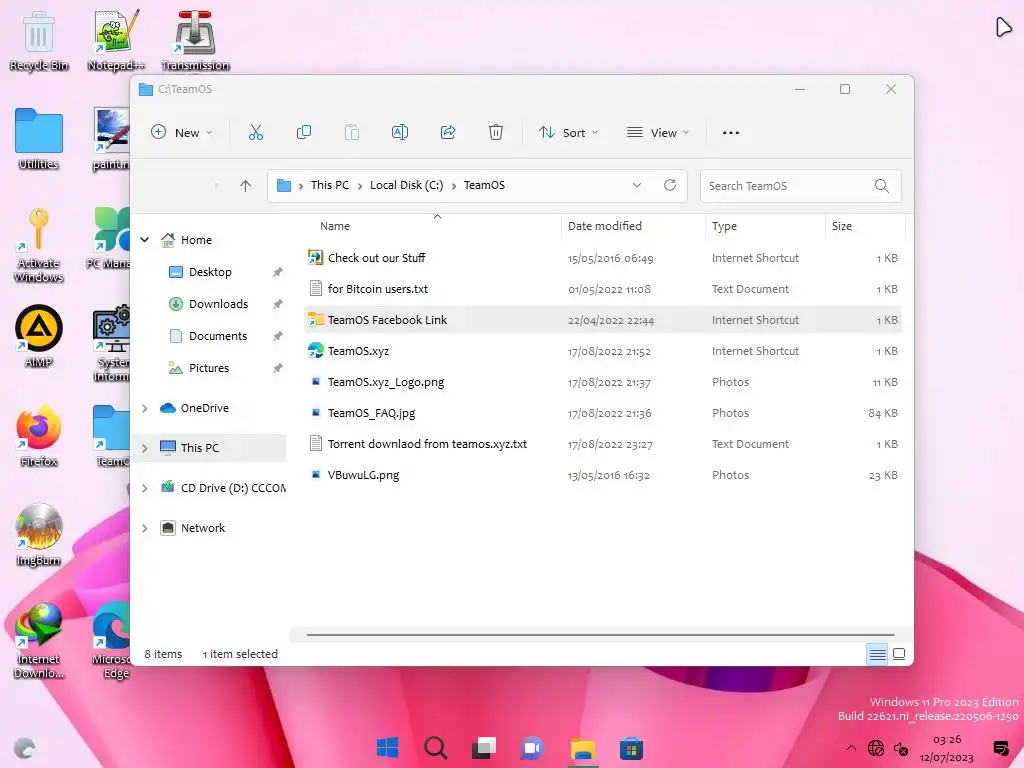Click the ImgBurn desktop icon
Screen dimensions: 1024x768
[x=39, y=535]
